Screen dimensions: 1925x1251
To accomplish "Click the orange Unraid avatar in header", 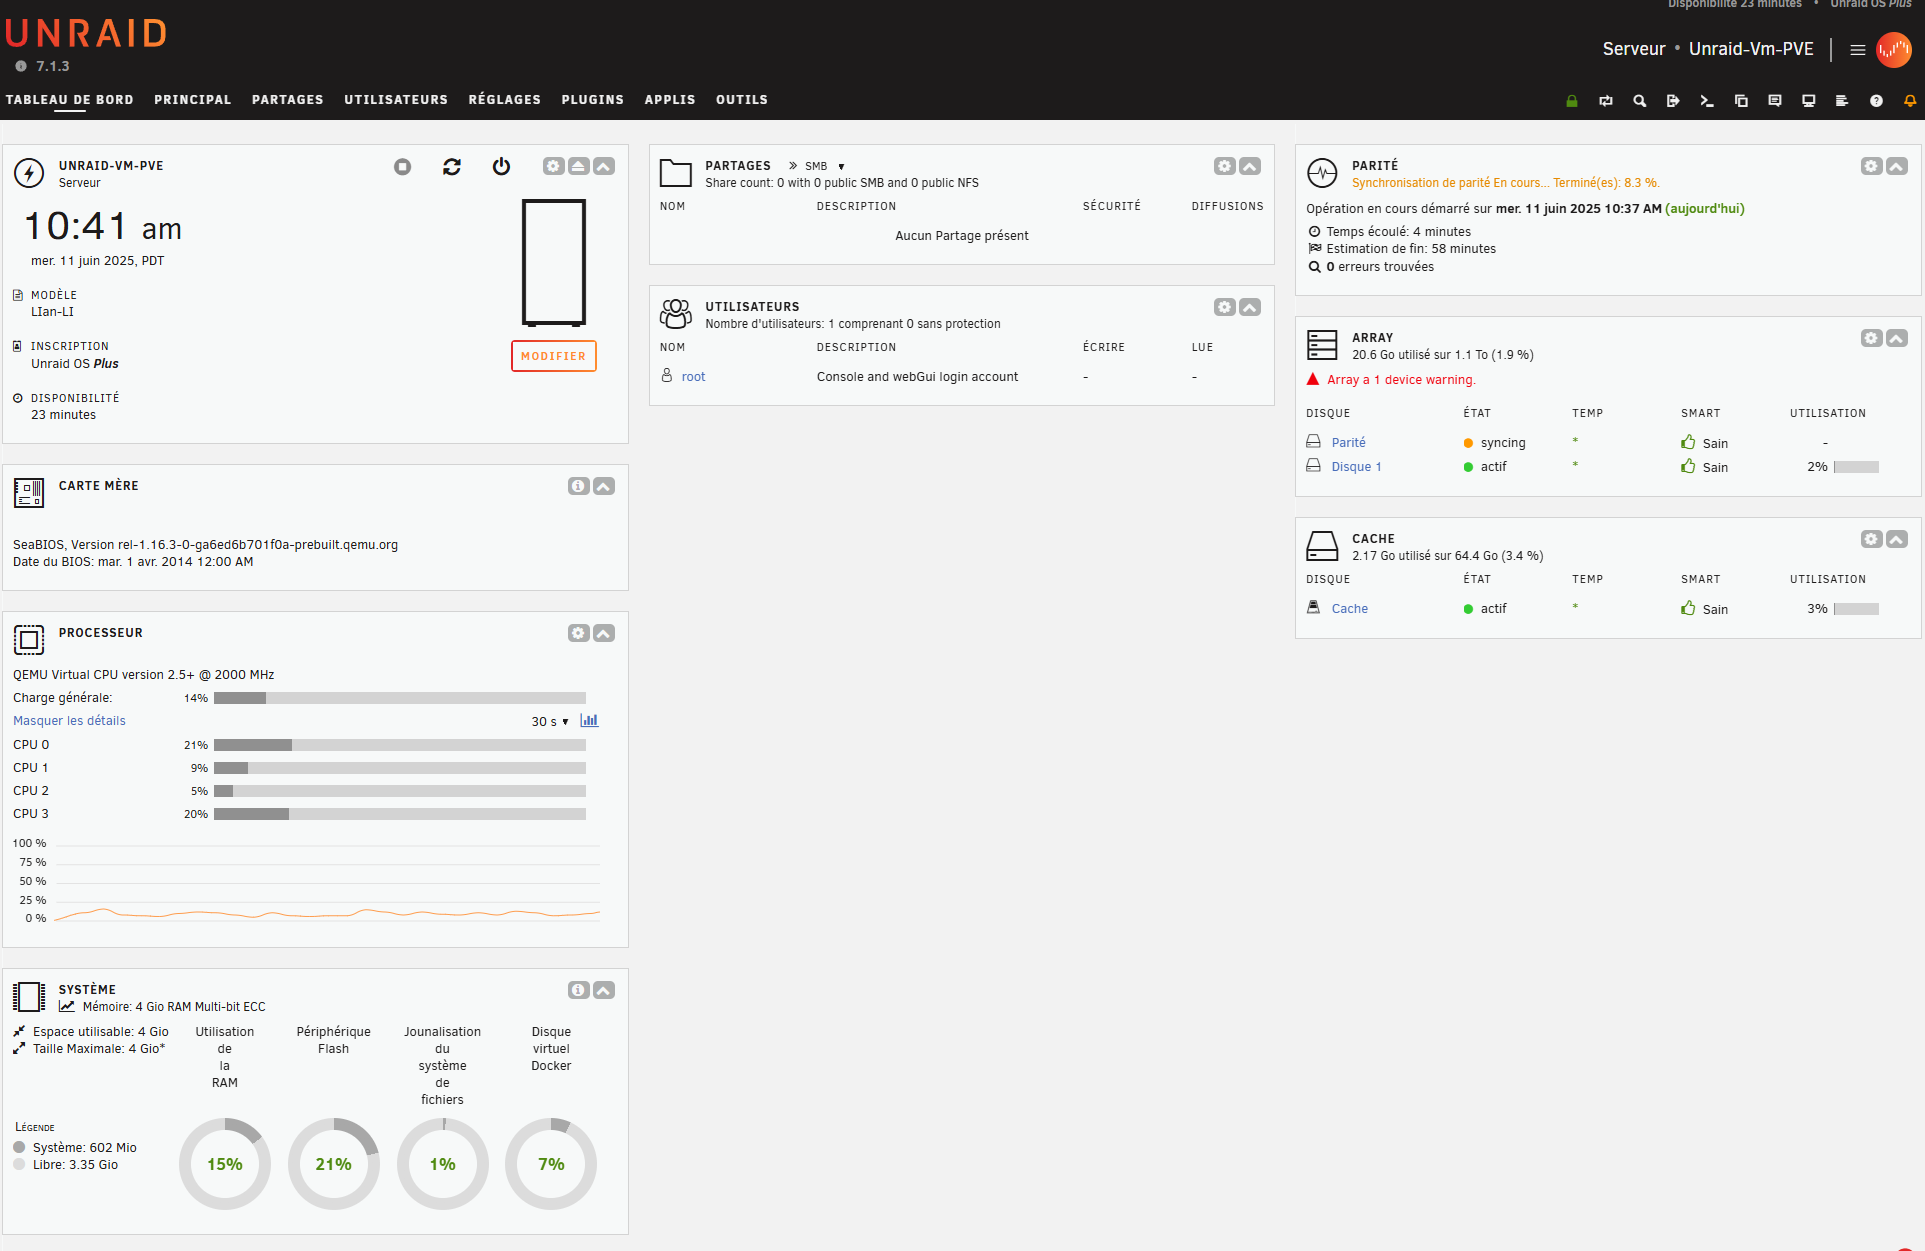I will coord(1893,49).
